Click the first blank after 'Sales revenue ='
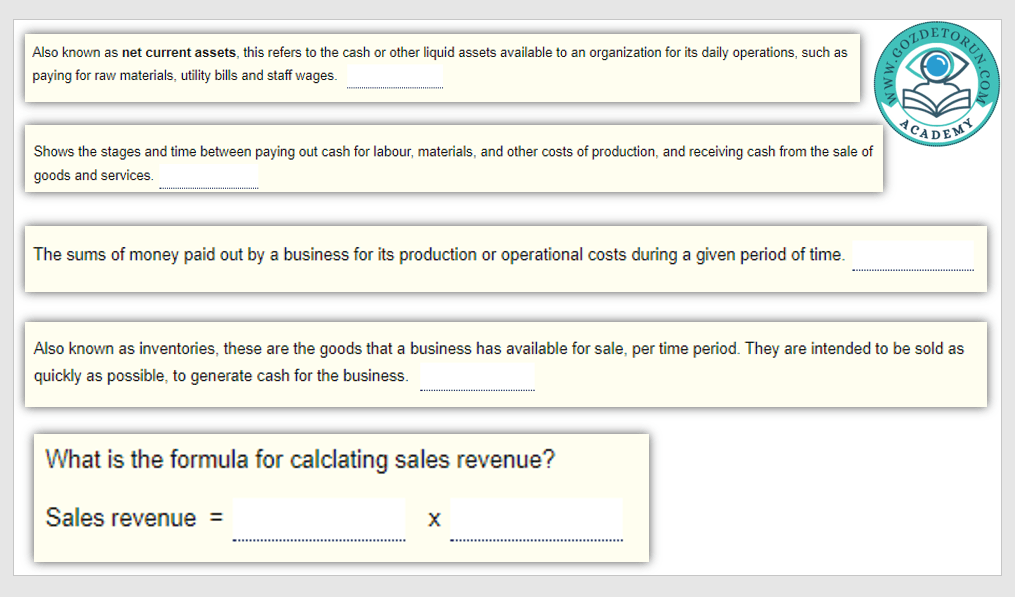Image resolution: width=1015 pixels, height=597 pixels. click(x=319, y=520)
